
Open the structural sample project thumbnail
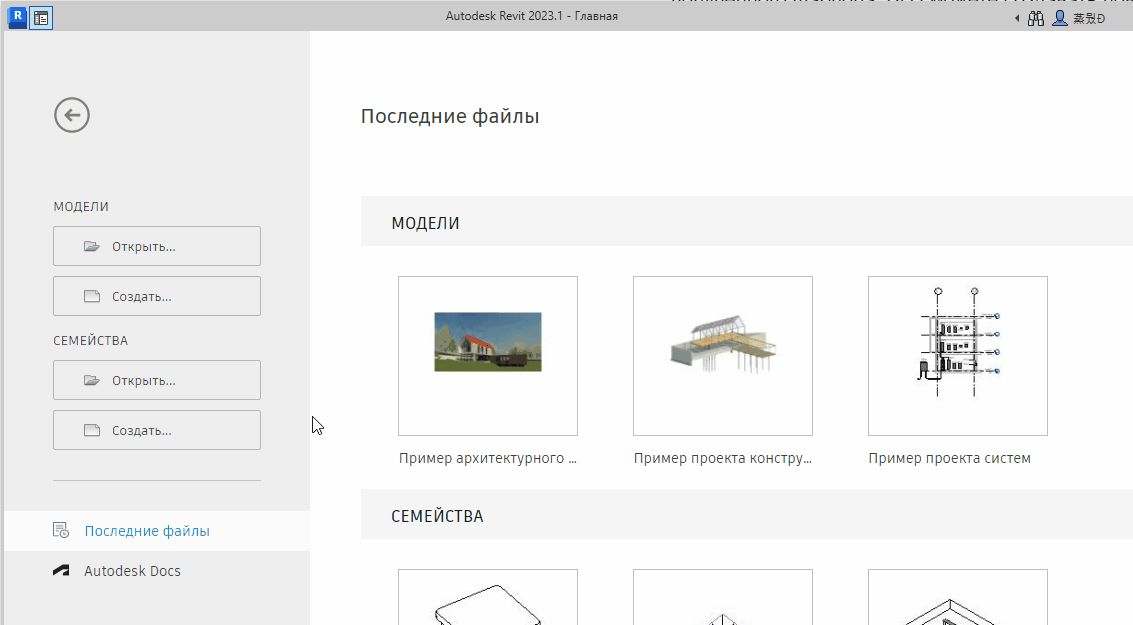click(723, 356)
